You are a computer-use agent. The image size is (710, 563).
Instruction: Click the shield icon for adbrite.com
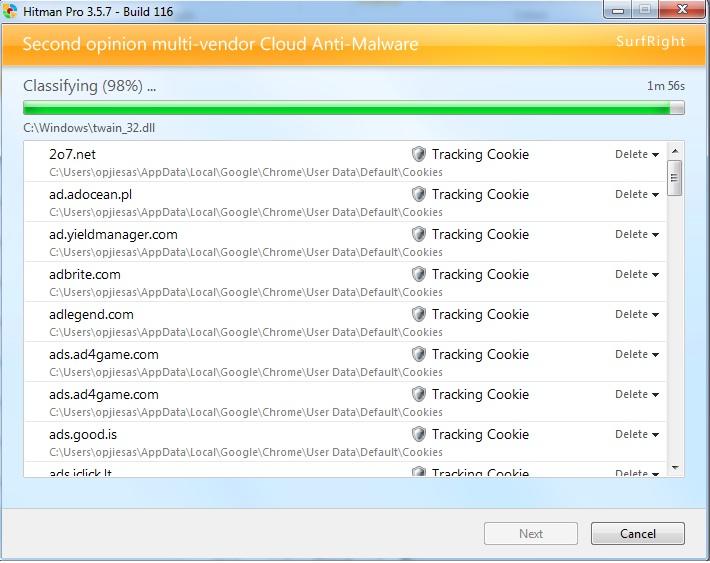coord(419,274)
